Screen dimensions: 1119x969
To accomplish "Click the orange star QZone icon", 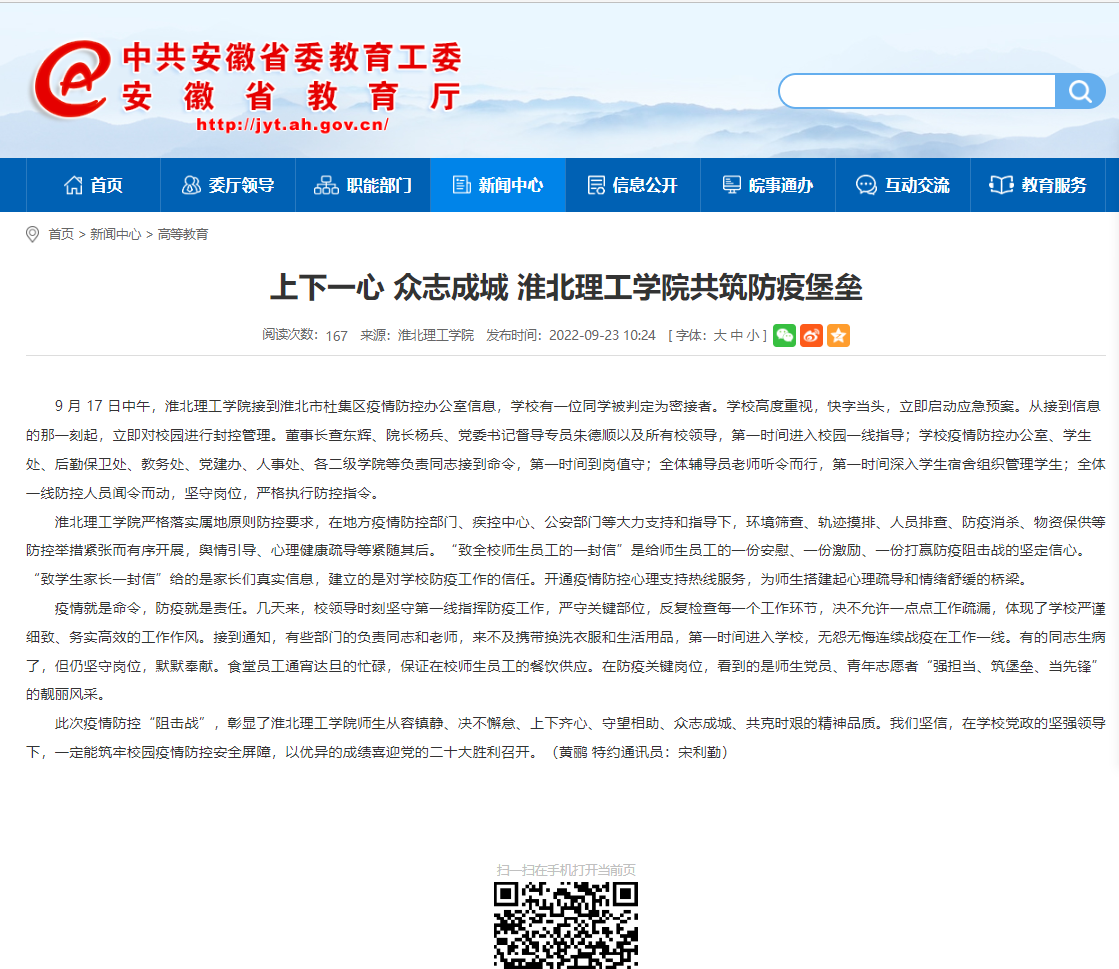I will click(x=839, y=336).
